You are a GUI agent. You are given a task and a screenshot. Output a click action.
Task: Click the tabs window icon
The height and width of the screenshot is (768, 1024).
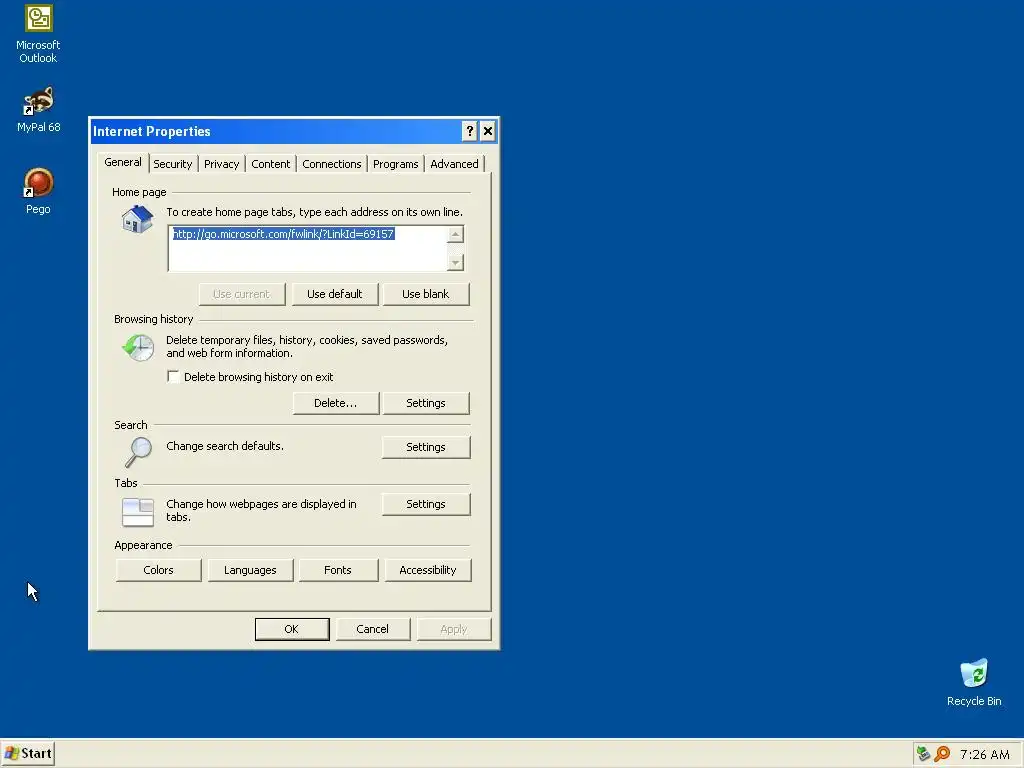click(x=138, y=511)
